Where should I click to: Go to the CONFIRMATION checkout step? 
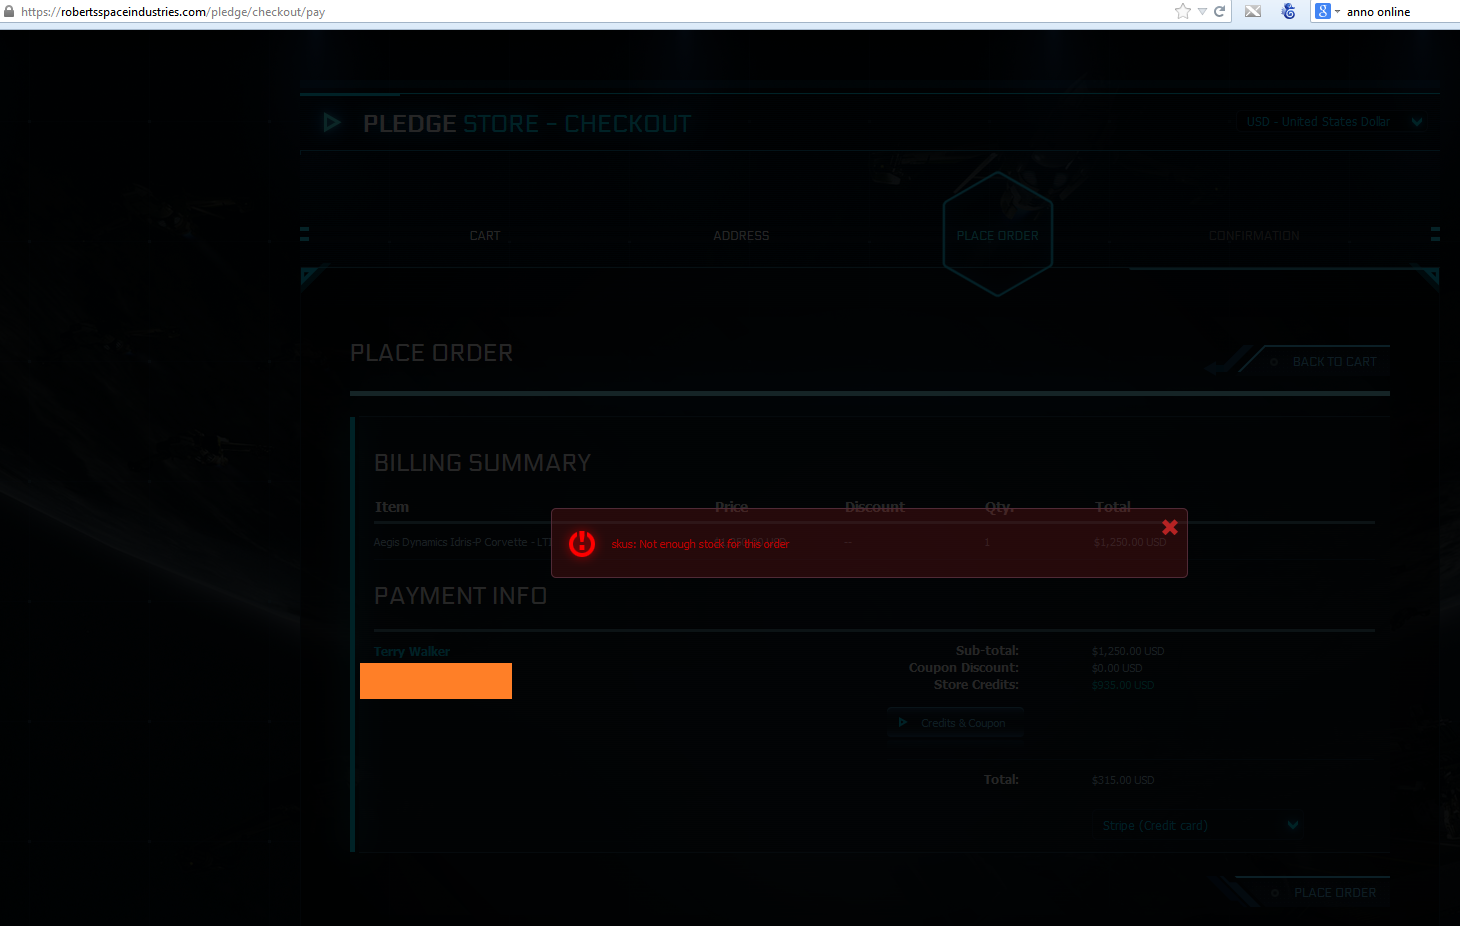coord(1254,236)
